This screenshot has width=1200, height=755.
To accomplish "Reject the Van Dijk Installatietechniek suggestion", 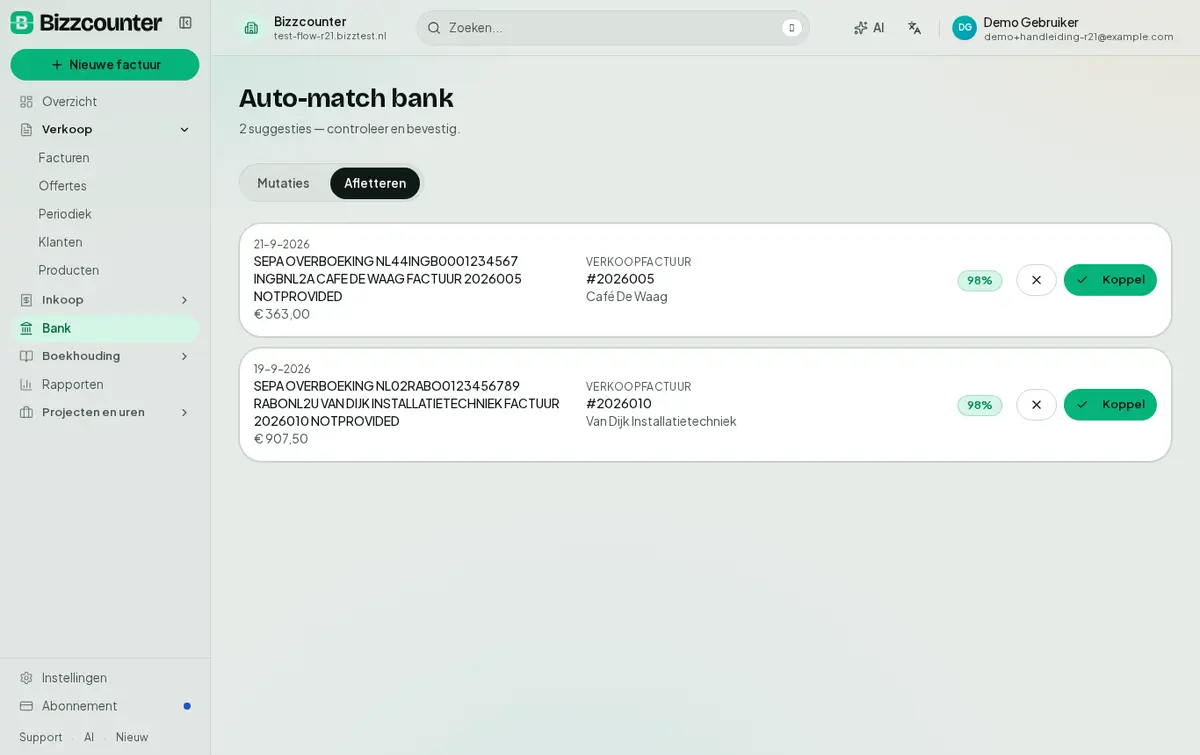I will tap(1036, 405).
